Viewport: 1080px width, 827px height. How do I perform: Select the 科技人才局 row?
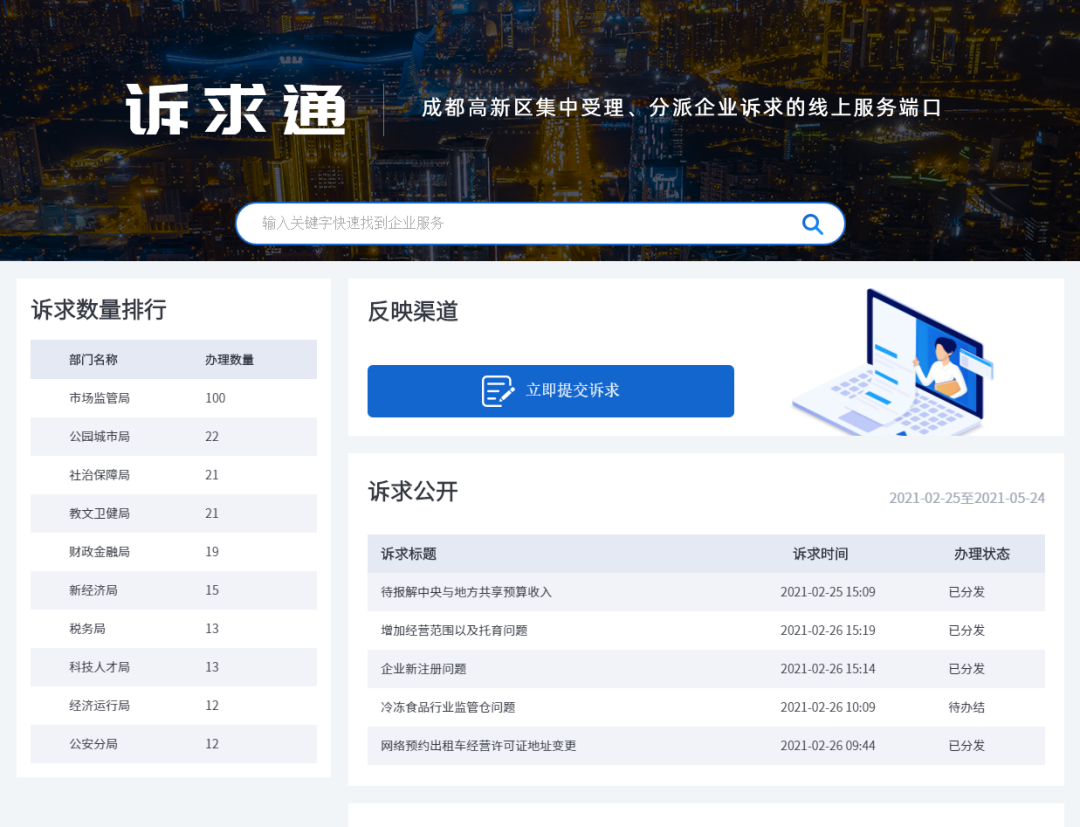point(174,667)
